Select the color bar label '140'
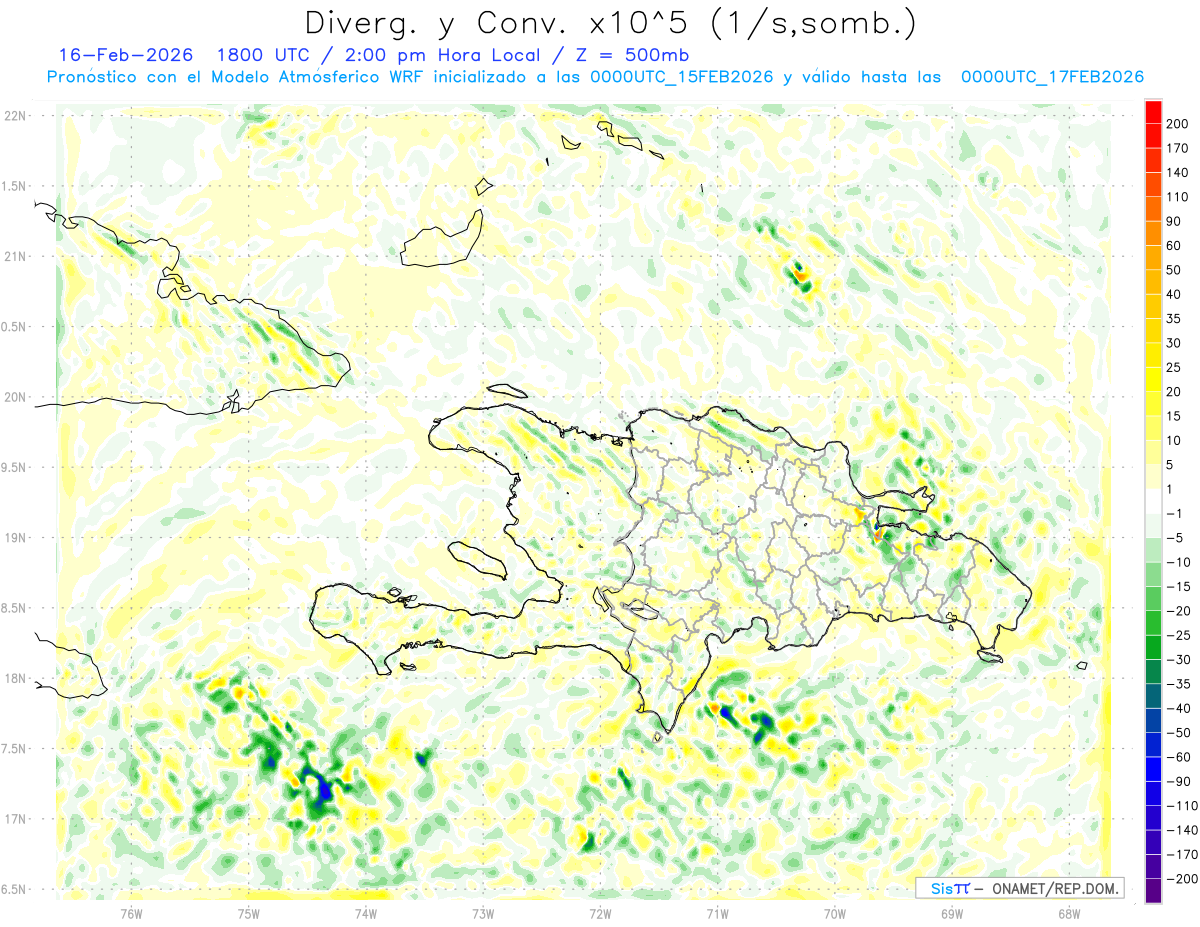1200x927 pixels. pos(1177,171)
